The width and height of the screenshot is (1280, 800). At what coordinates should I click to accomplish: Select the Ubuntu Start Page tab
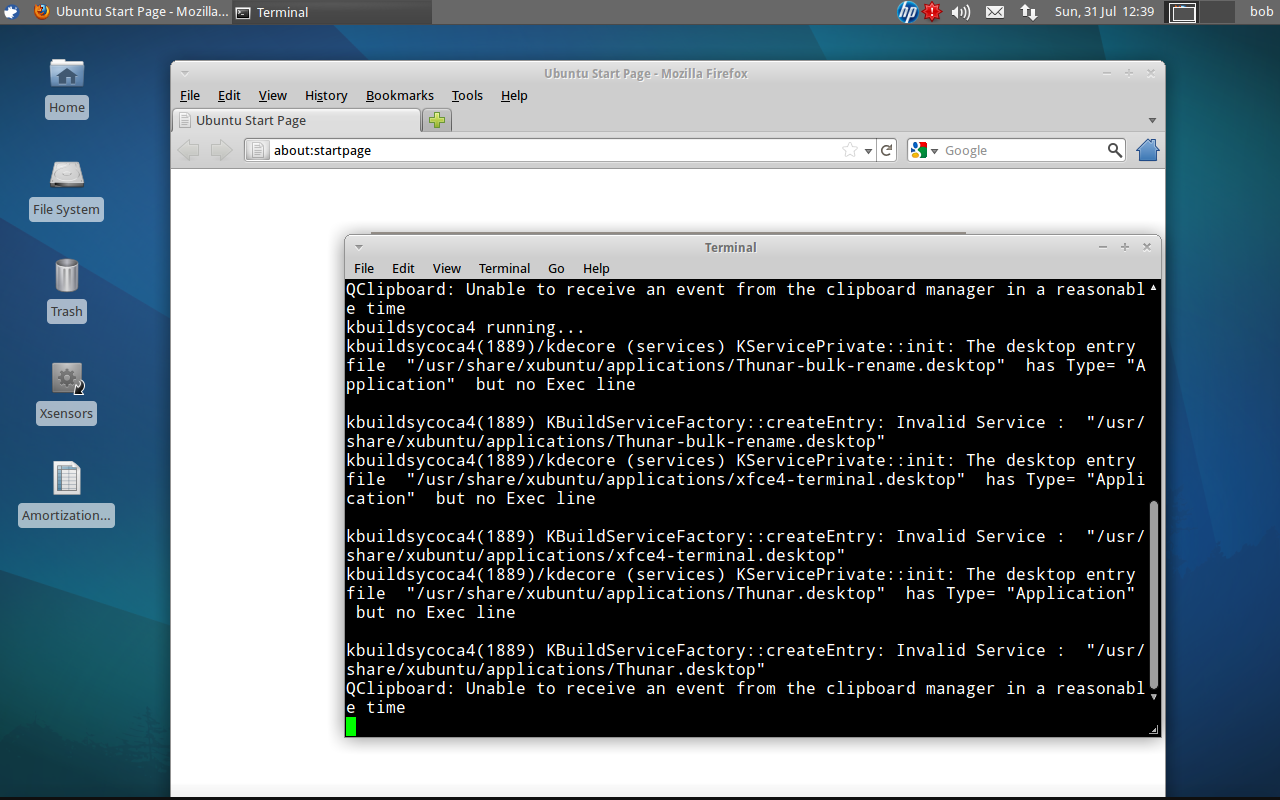click(x=296, y=120)
